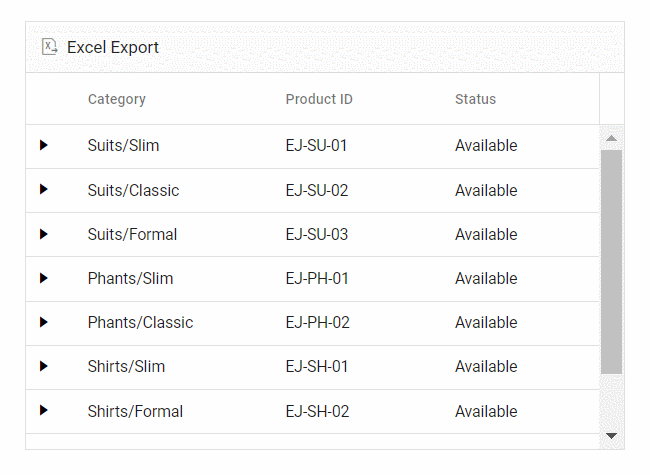Expand the Shirts/Slim row

pyautogui.click(x=43, y=366)
